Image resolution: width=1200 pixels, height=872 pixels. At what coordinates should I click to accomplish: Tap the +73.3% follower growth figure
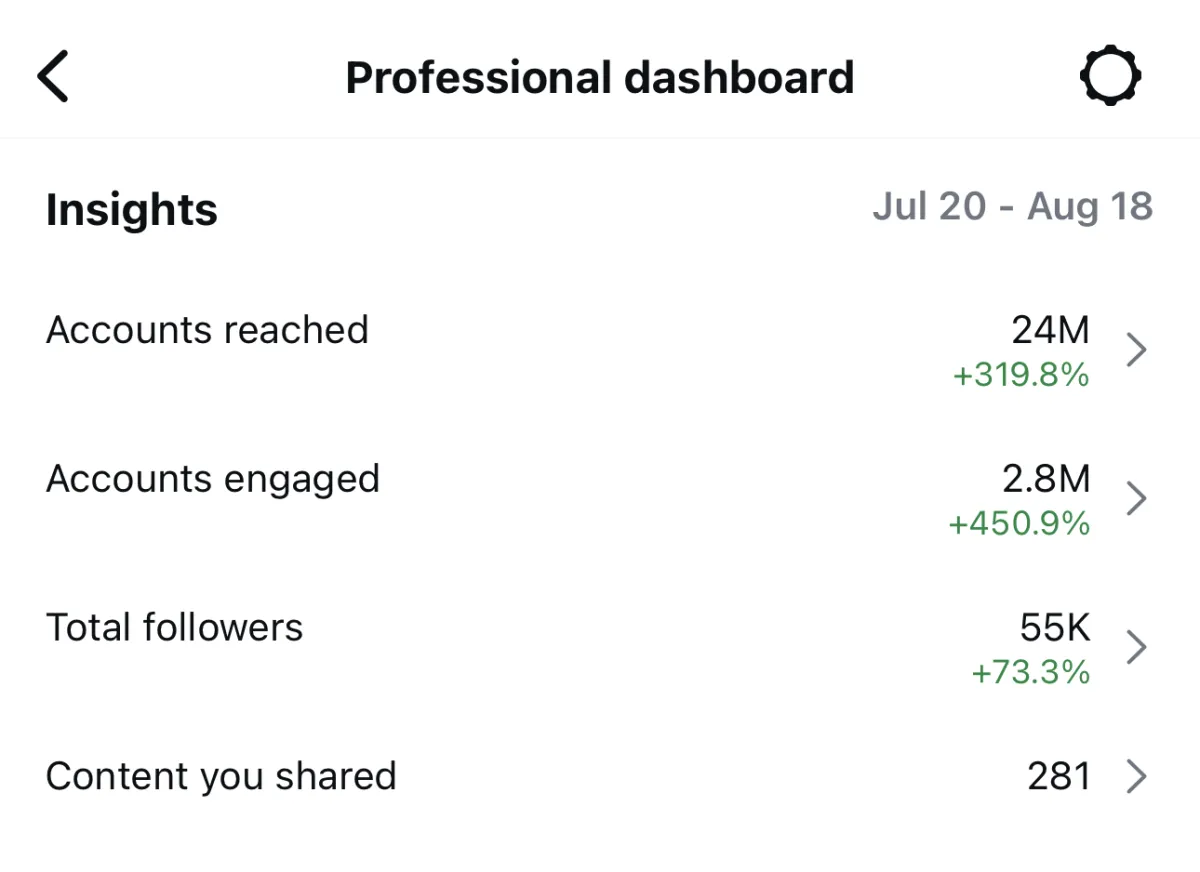(1031, 672)
